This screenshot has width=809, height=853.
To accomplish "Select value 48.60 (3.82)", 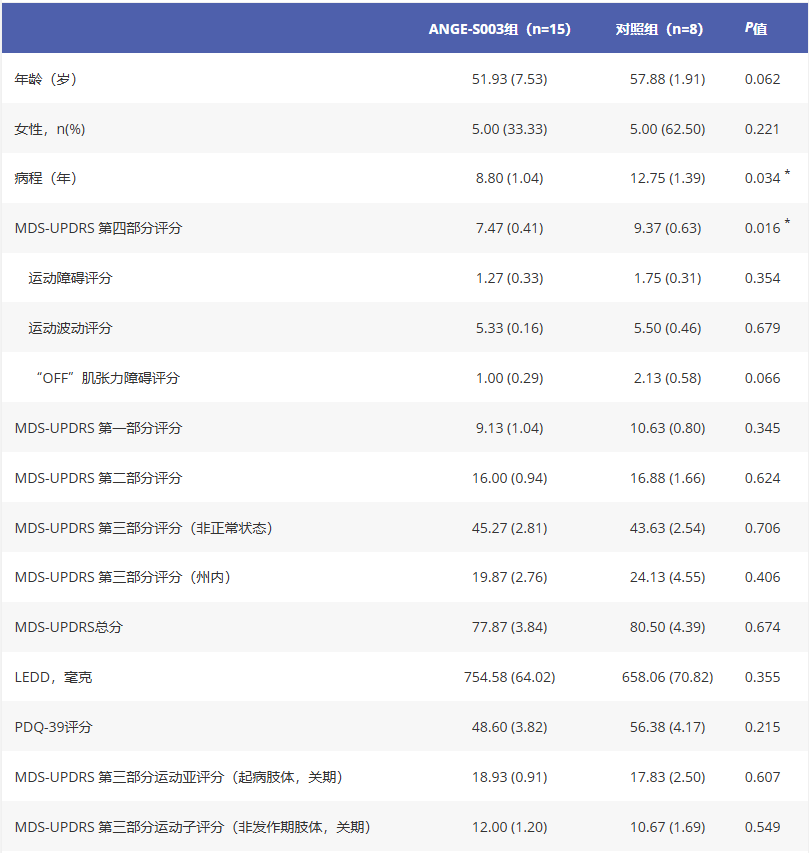I will (510, 727).
